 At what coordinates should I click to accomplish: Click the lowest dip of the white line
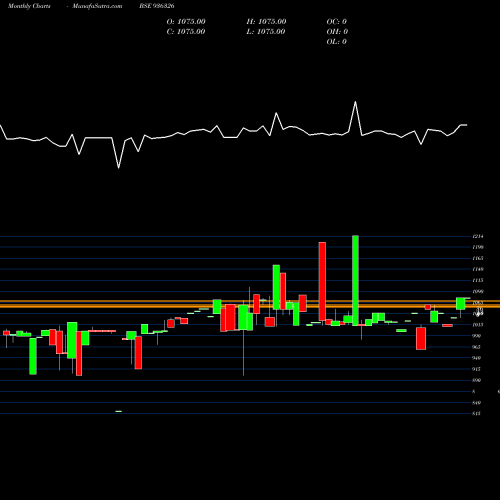click(x=118, y=167)
